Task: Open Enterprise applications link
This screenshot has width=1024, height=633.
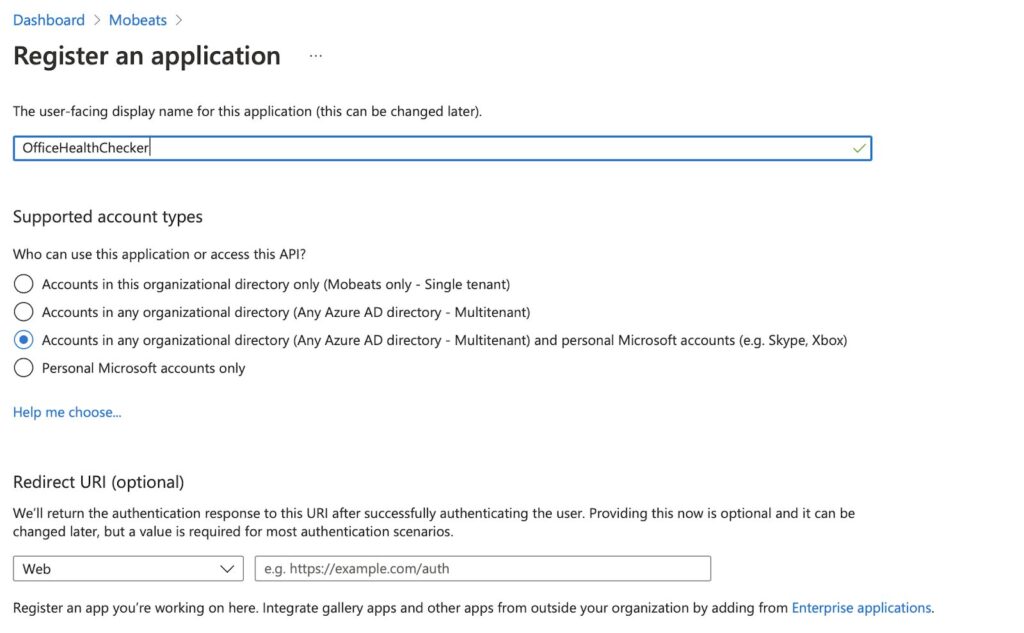Action: coord(861,608)
